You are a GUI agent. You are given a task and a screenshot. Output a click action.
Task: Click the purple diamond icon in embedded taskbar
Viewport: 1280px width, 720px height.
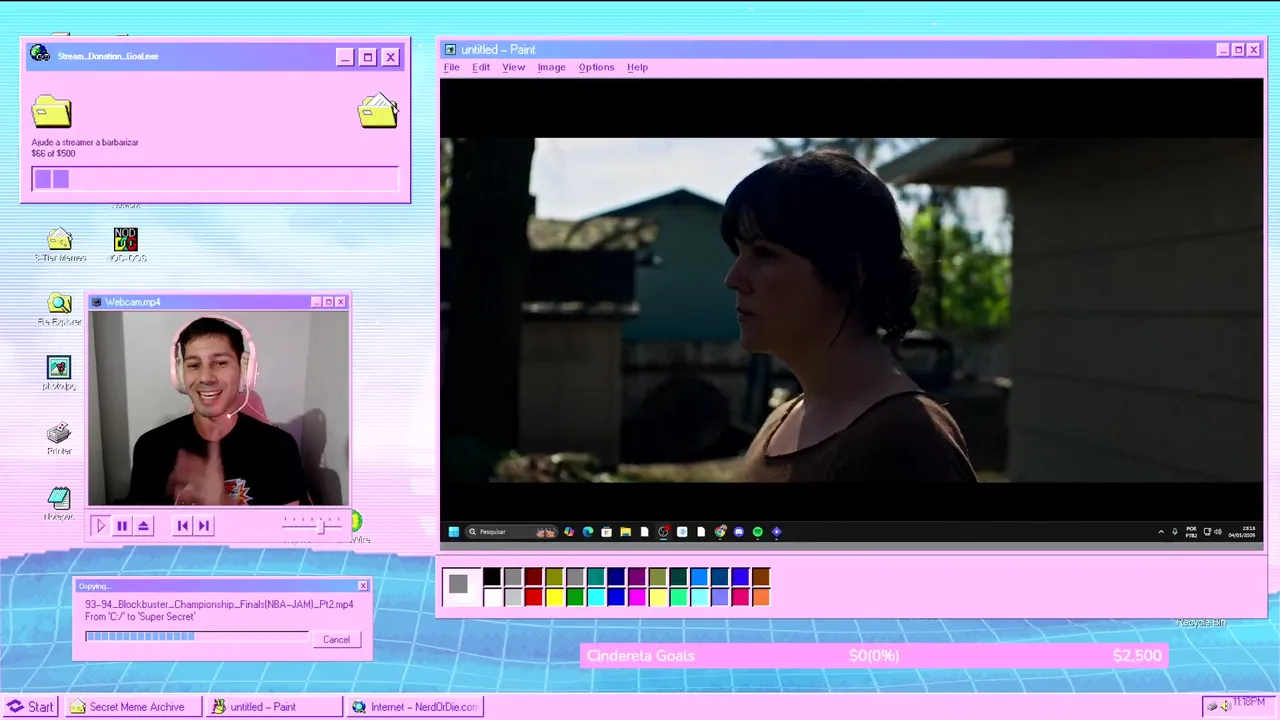click(776, 532)
